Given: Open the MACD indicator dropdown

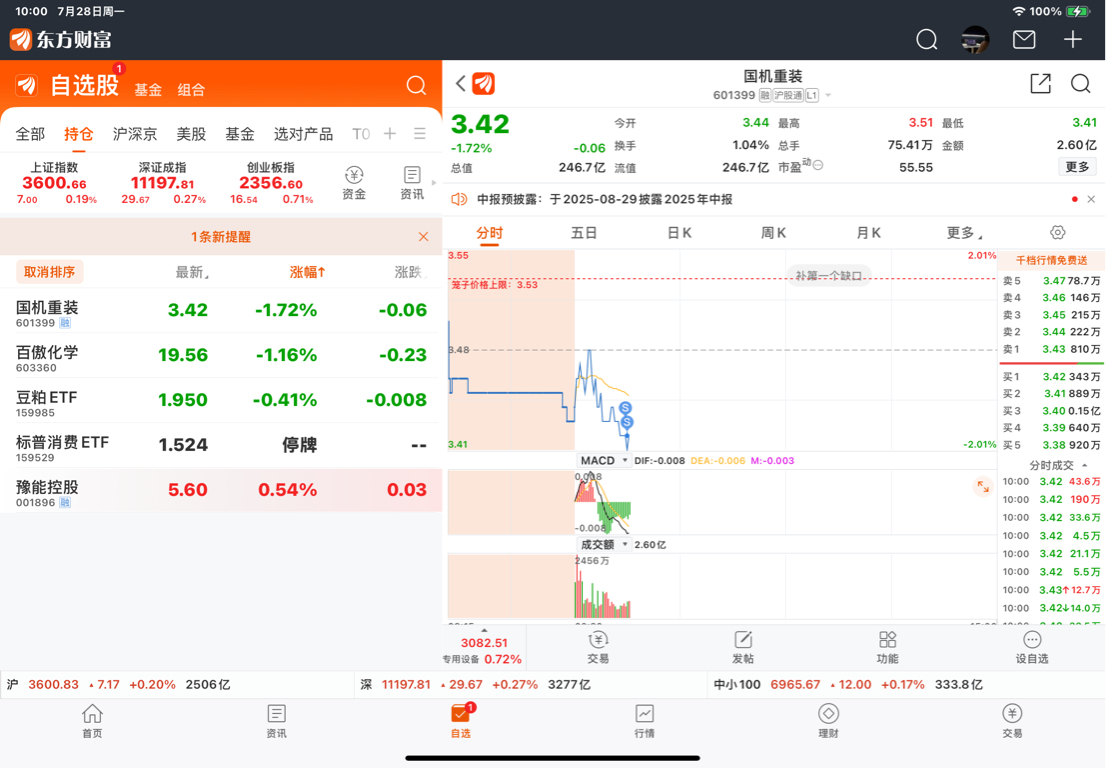Looking at the screenshot, I should click(604, 461).
